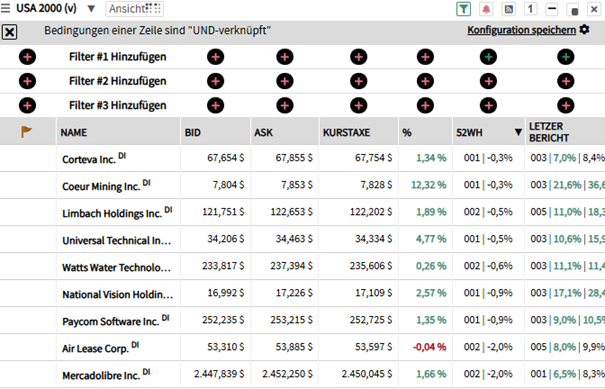Add a BID condition in Filter #1 row
The height and width of the screenshot is (389, 605).
click(215, 57)
